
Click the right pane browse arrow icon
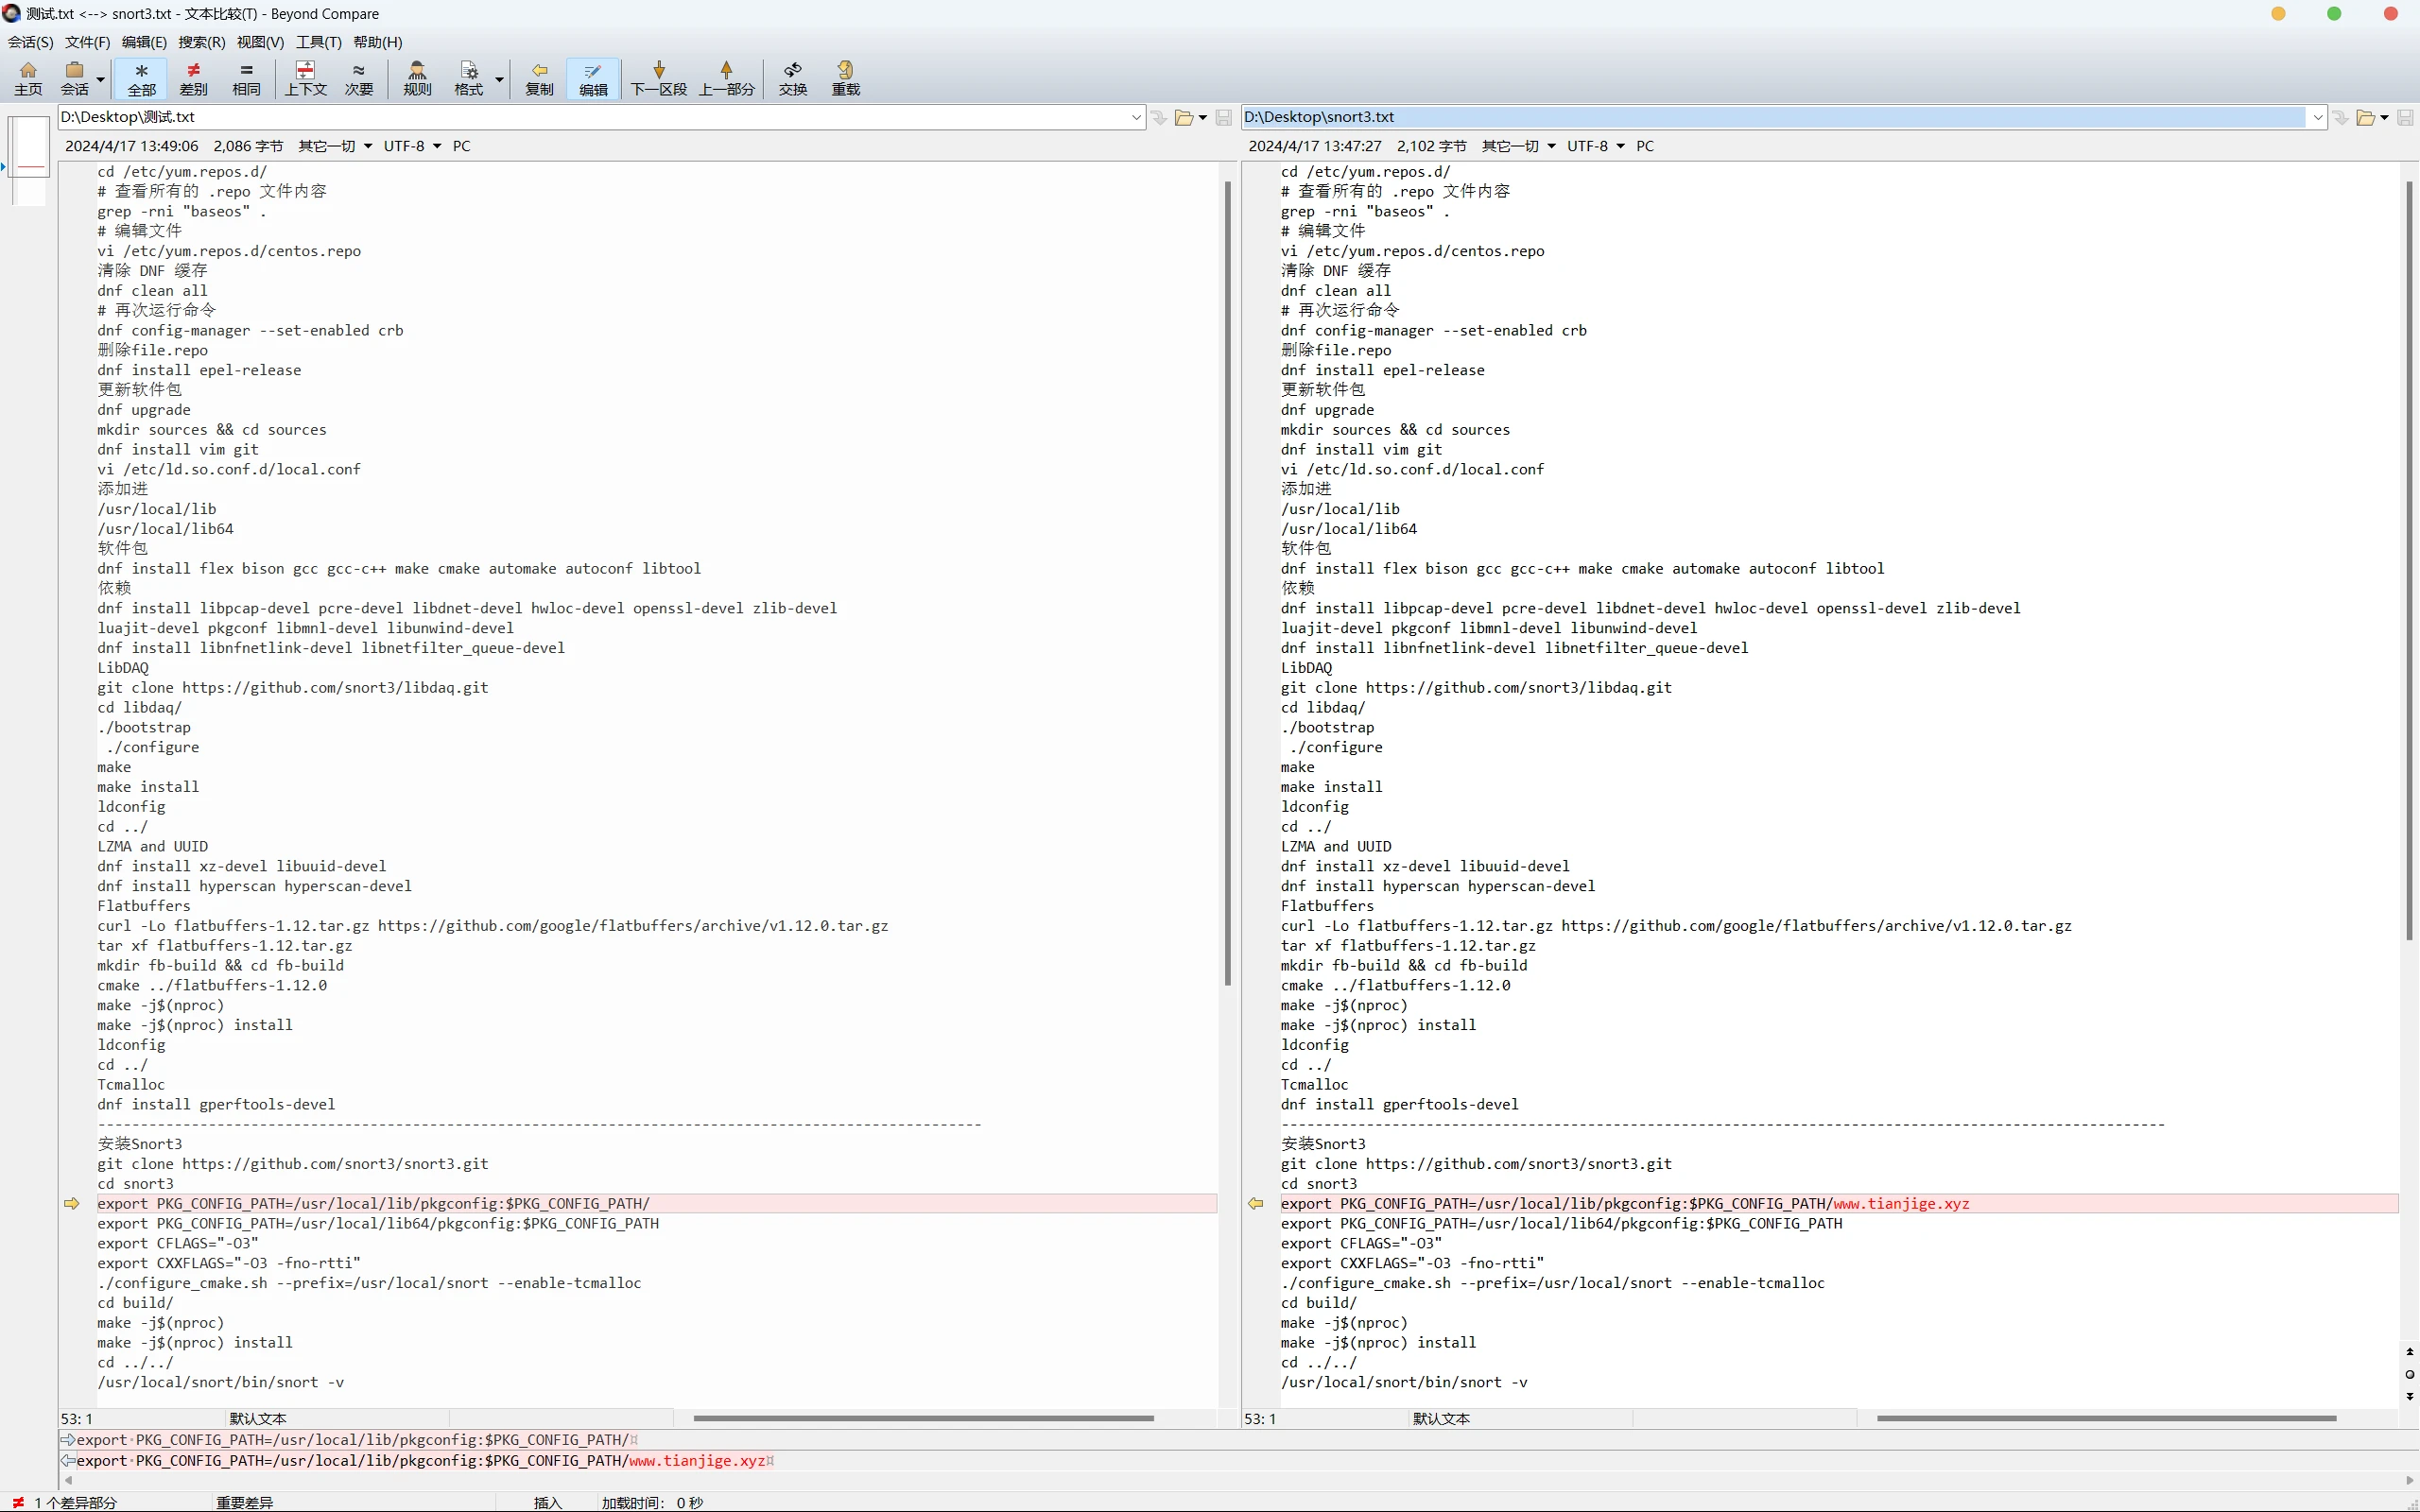(2341, 118)
